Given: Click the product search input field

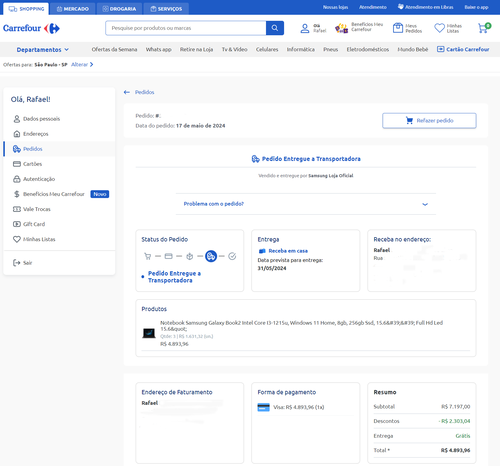Looking at the screenshot, I should tap(186, 28).
